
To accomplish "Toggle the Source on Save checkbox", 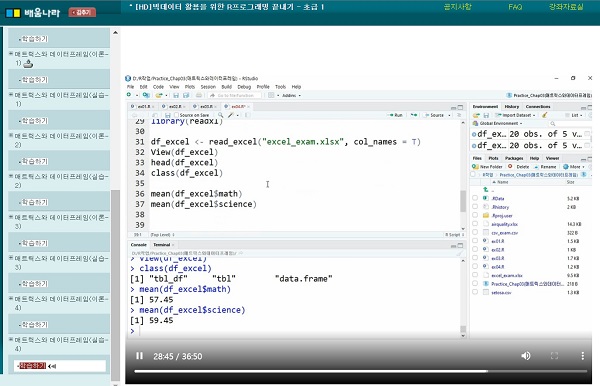I will click(176, 115).
